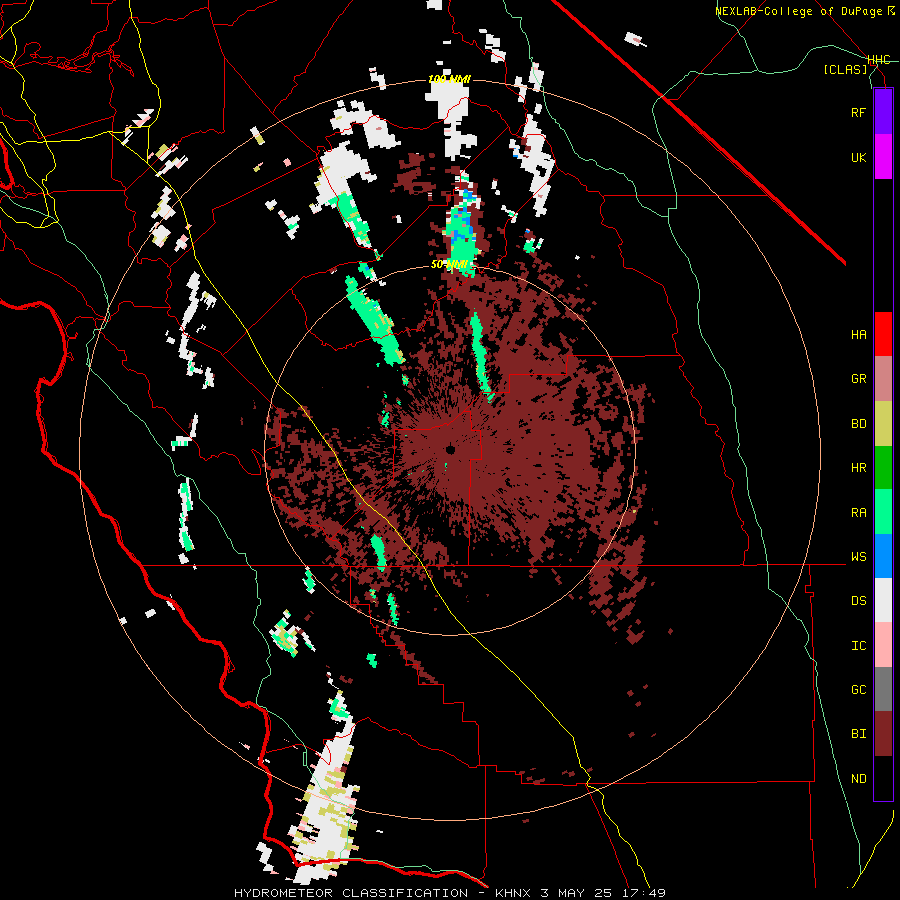Click the [CLAS] legend heading
The width and height of the screenshot is (900, 900).
[x=845, y=69]
